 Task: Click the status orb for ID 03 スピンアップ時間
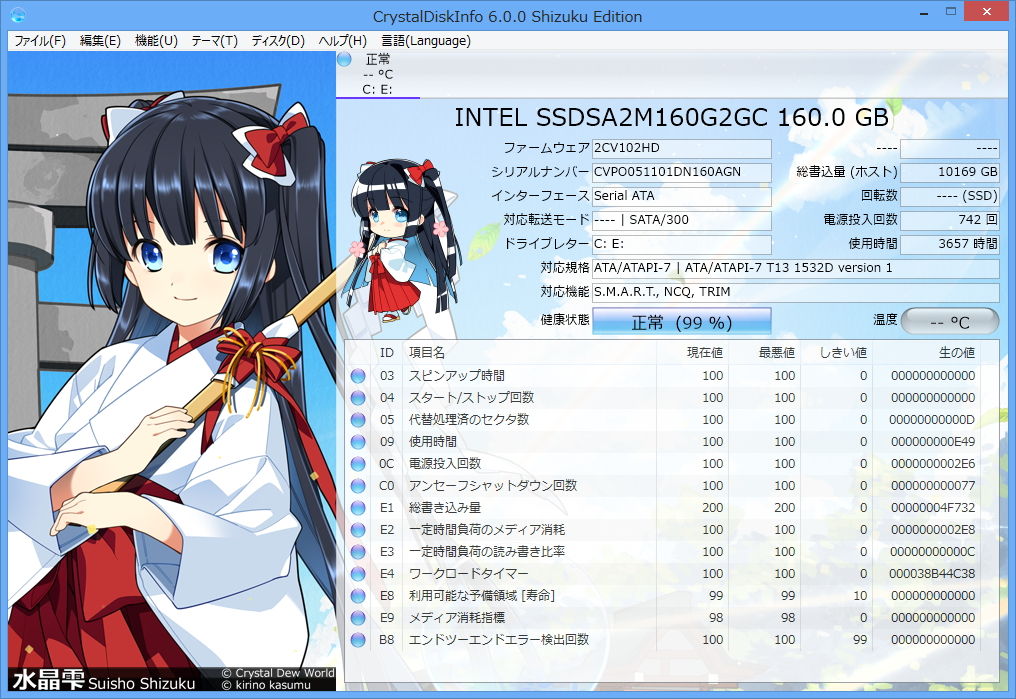(358, 376)
